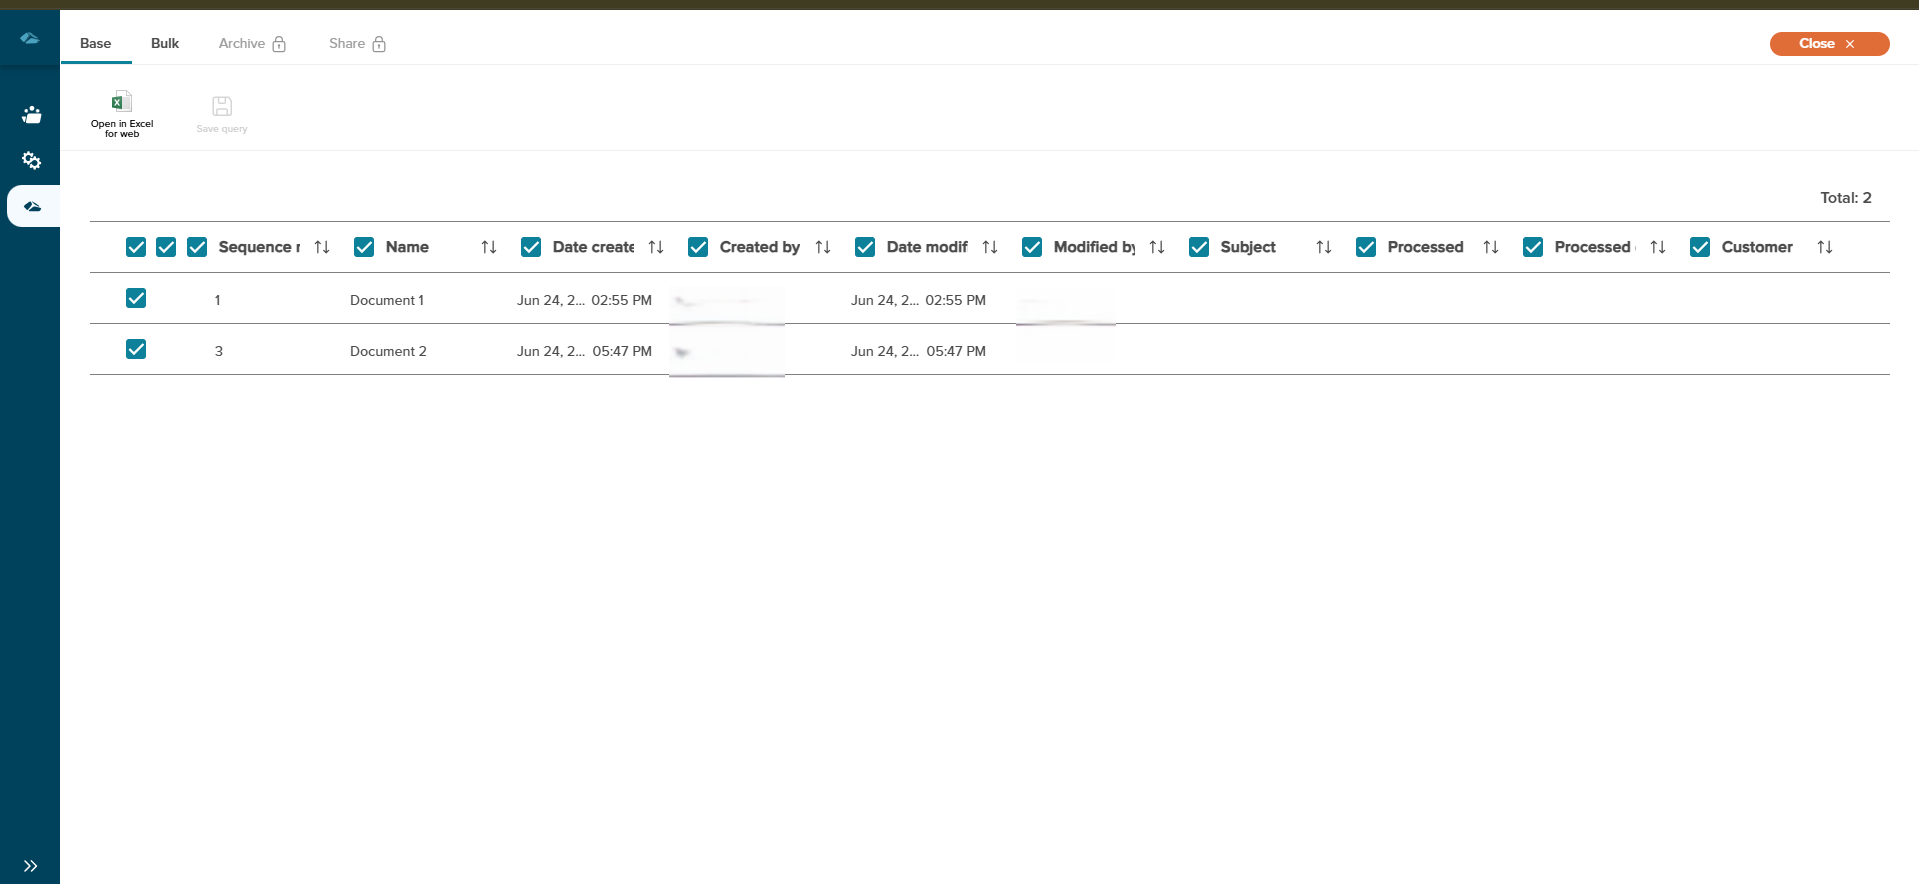Click the disabled Save query icon
Screen dimensions: 1919x884
(222, 106)
